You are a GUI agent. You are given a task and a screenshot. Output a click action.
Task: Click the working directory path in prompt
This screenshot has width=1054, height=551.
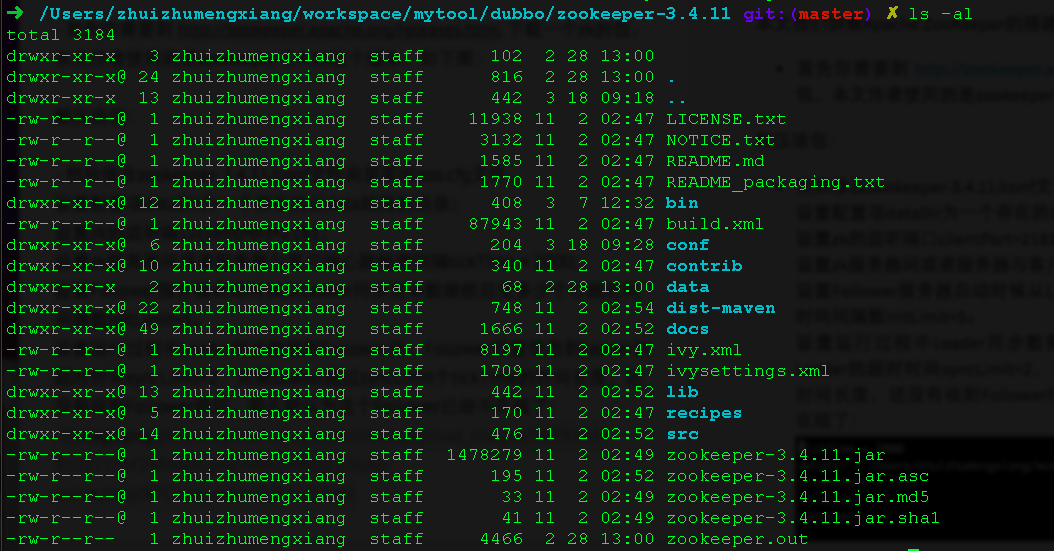pos(384,13)
